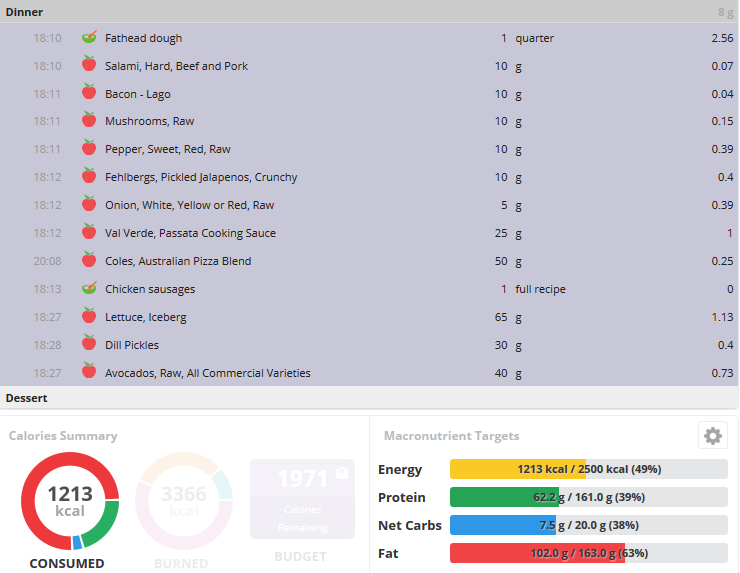740x573 pixels.
Task: Click the Fathead dough recipe bowl icon
Action: pos(89,37)
